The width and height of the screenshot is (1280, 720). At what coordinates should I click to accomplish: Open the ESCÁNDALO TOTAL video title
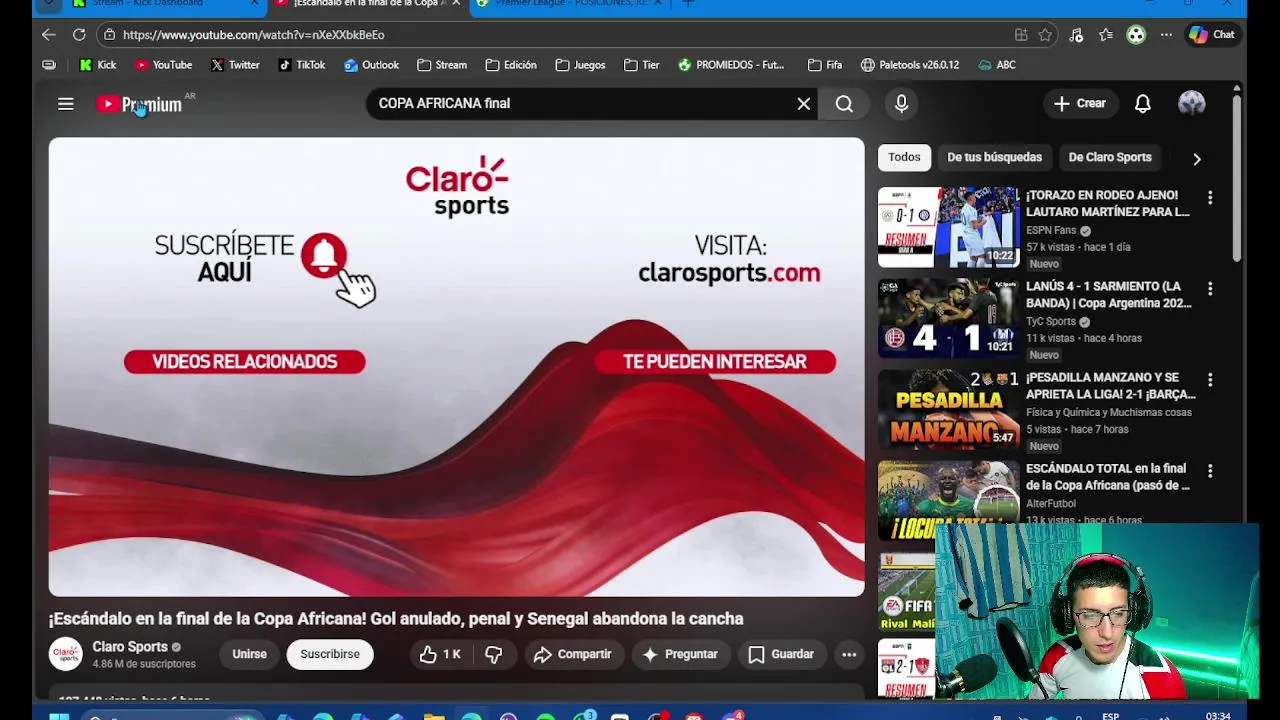tap(1107, 477)
